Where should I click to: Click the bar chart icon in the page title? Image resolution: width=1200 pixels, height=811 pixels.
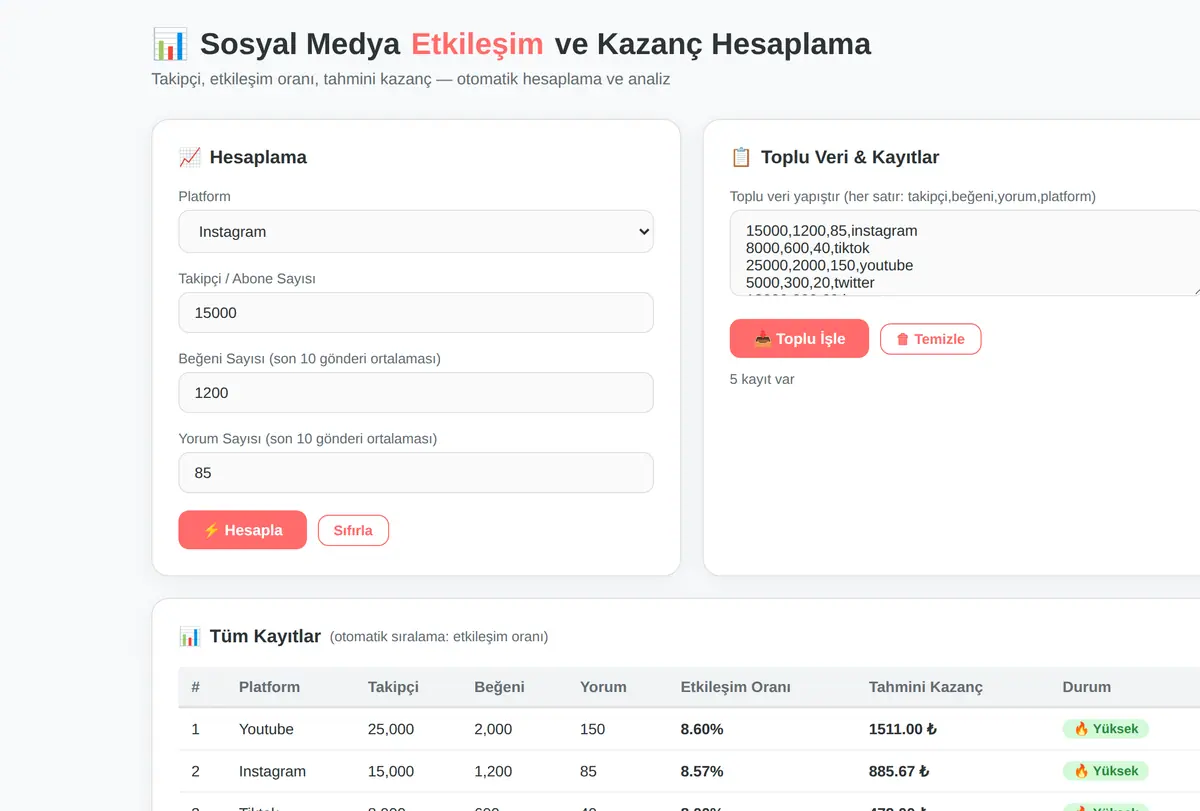click(x=170, y=44)
